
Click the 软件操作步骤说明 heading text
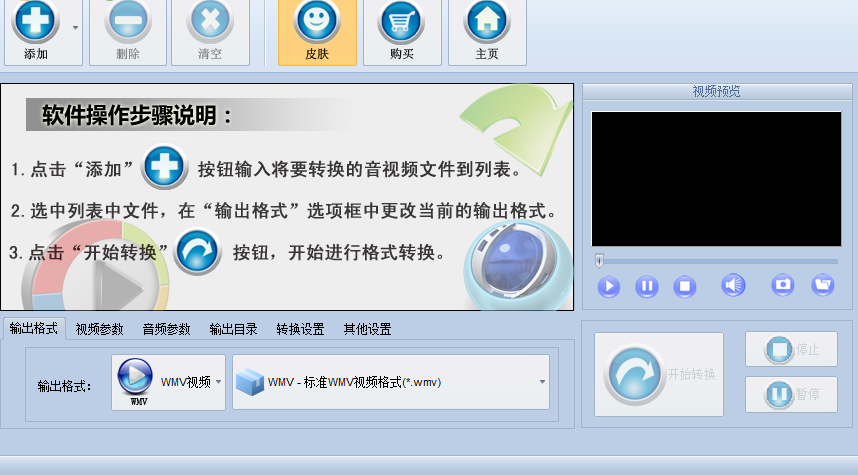[x=137, y=115]
